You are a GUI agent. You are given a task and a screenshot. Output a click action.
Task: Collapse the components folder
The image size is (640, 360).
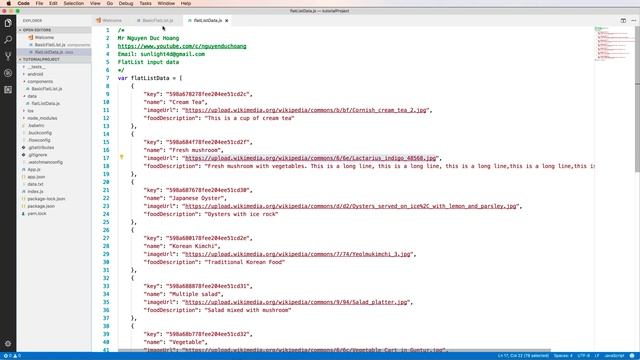pyautogui.click(x=40, y=81)
